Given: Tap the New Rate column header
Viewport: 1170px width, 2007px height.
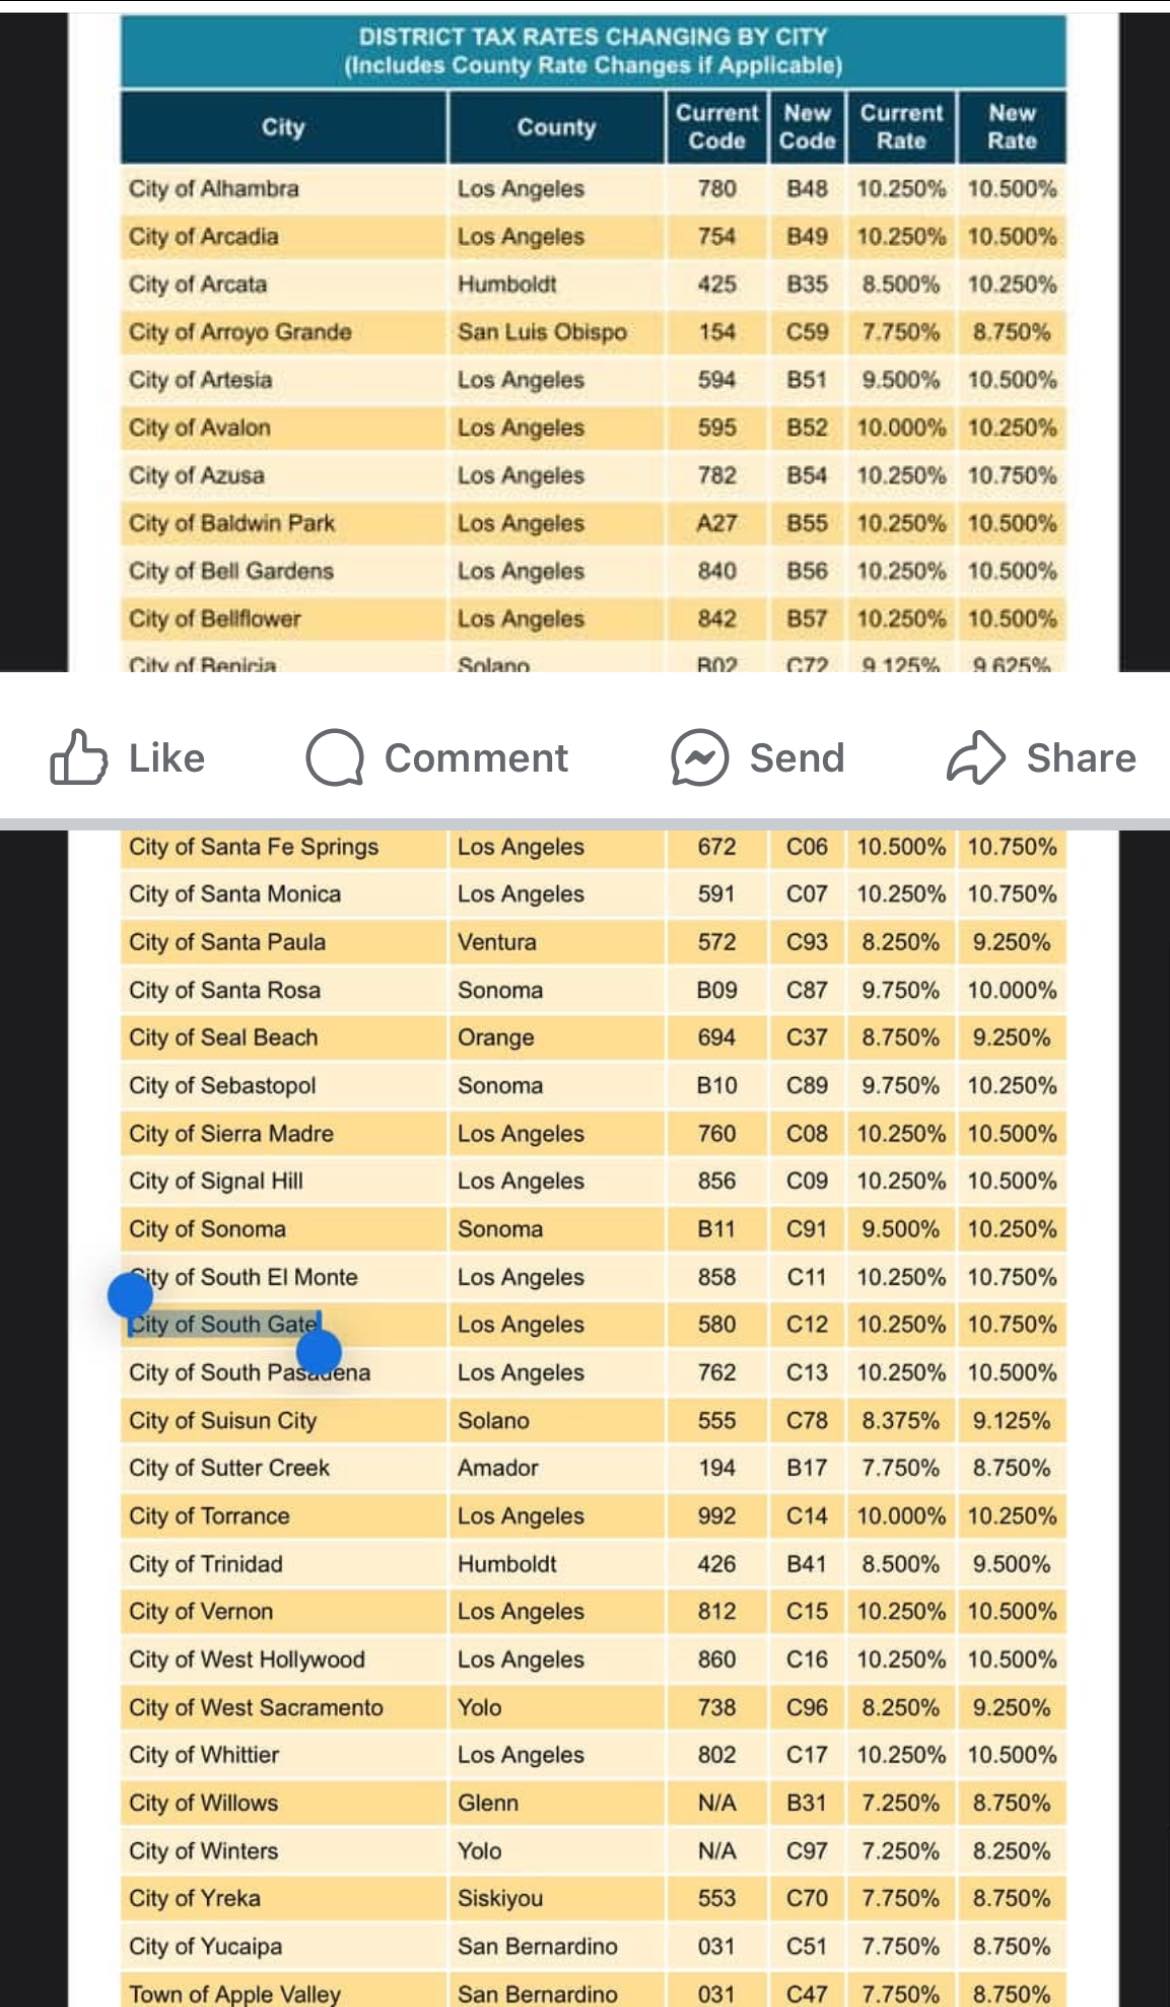Looking at the screenshot, I should click(1011, 127).
